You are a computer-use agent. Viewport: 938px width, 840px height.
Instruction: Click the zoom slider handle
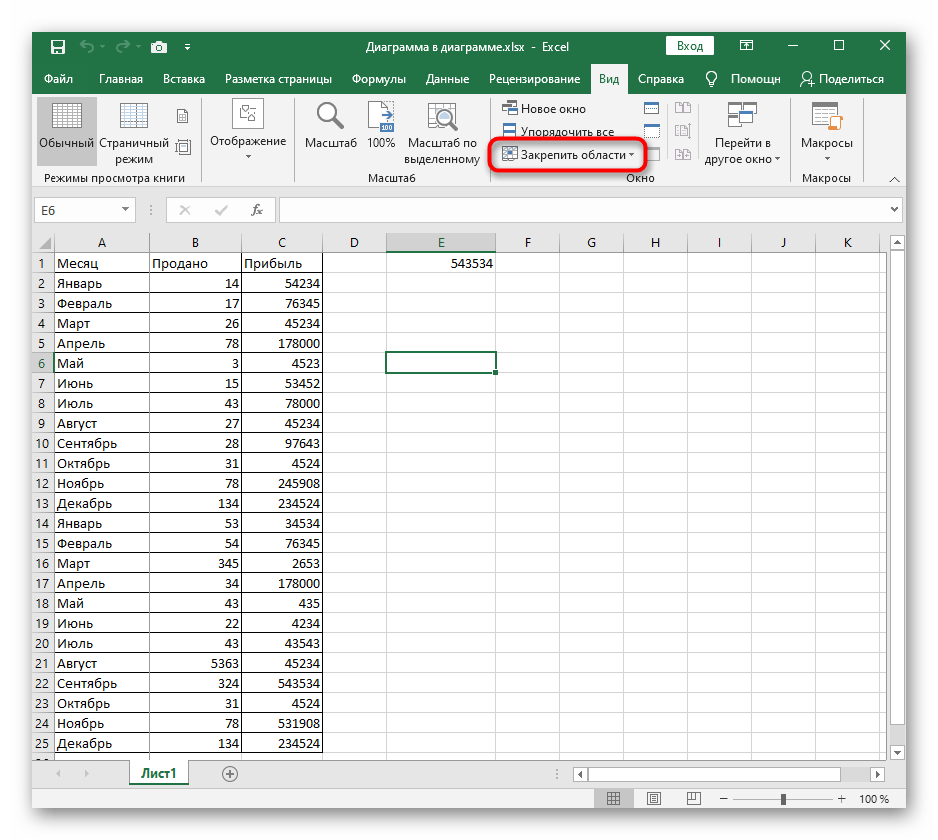click(783, 799)
